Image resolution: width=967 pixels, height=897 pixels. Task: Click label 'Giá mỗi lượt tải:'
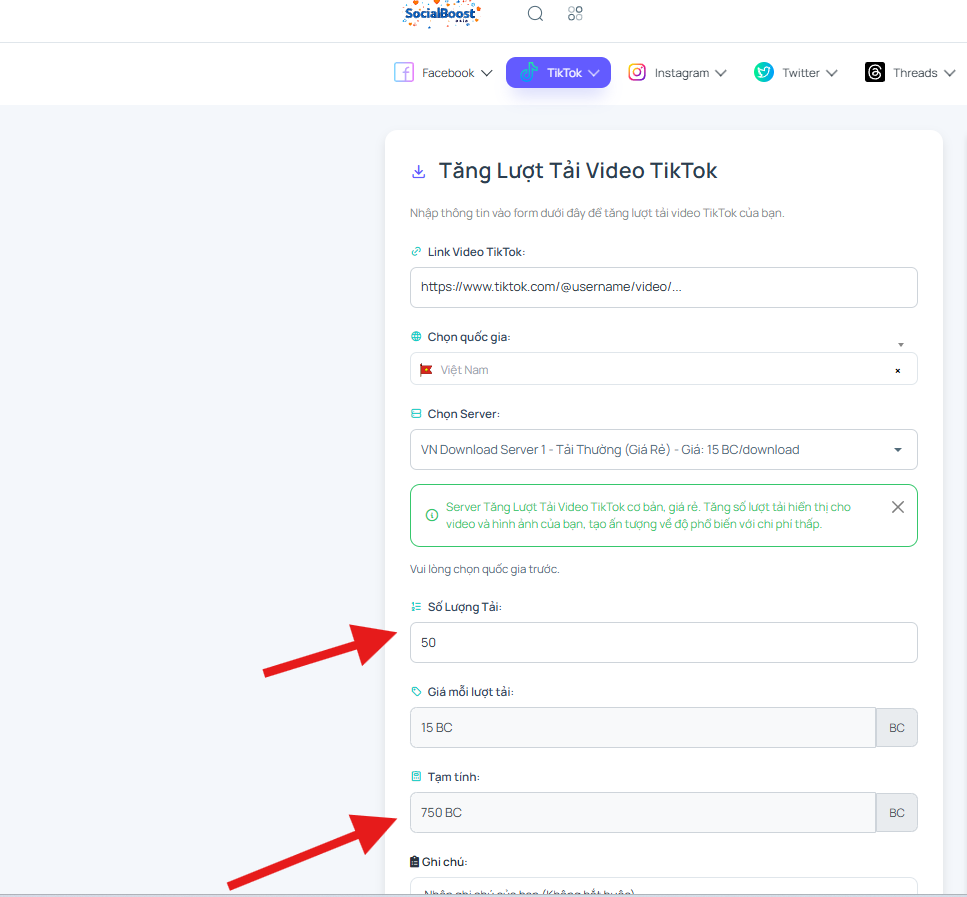point(471,692)
